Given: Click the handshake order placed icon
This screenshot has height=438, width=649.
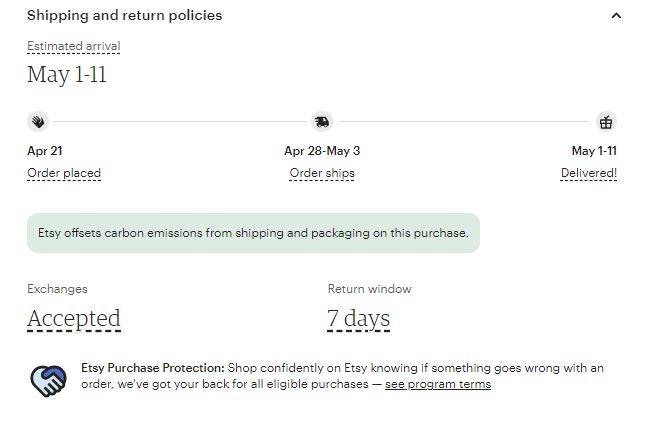Looking at the screenshot, I should [38, 122].
